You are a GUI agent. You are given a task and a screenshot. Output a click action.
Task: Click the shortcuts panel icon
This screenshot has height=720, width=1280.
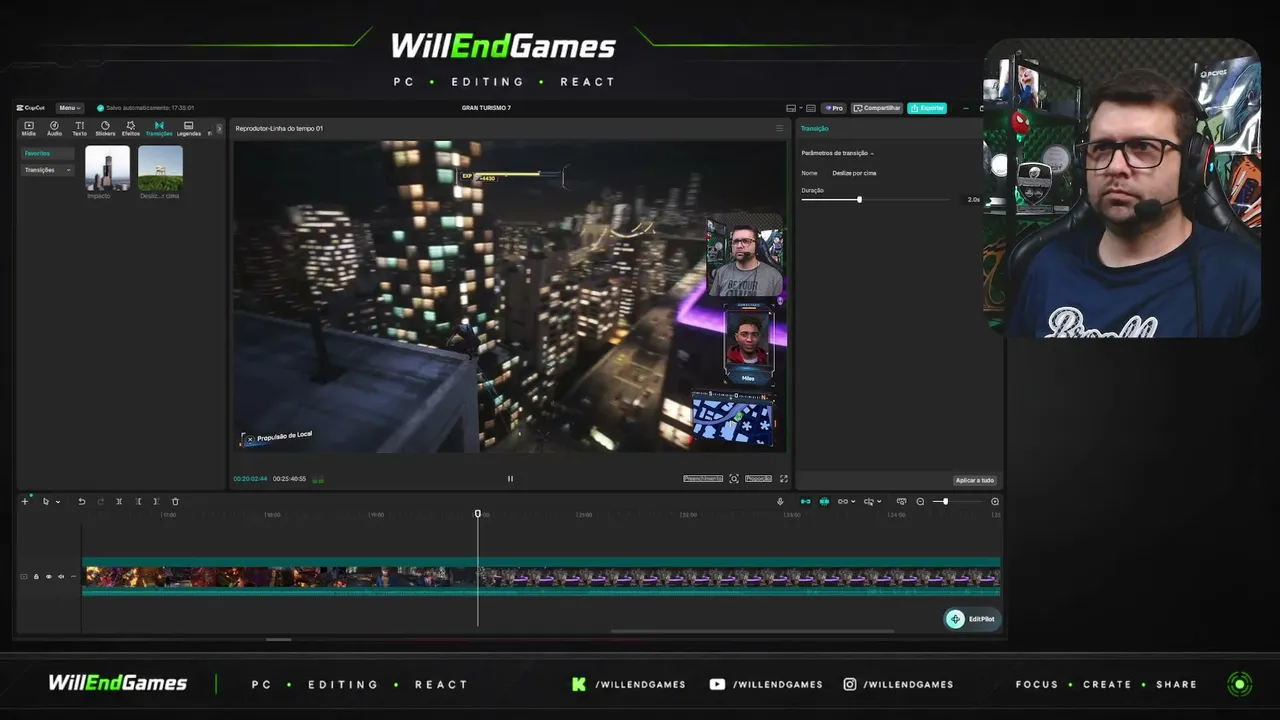point(811,108)
